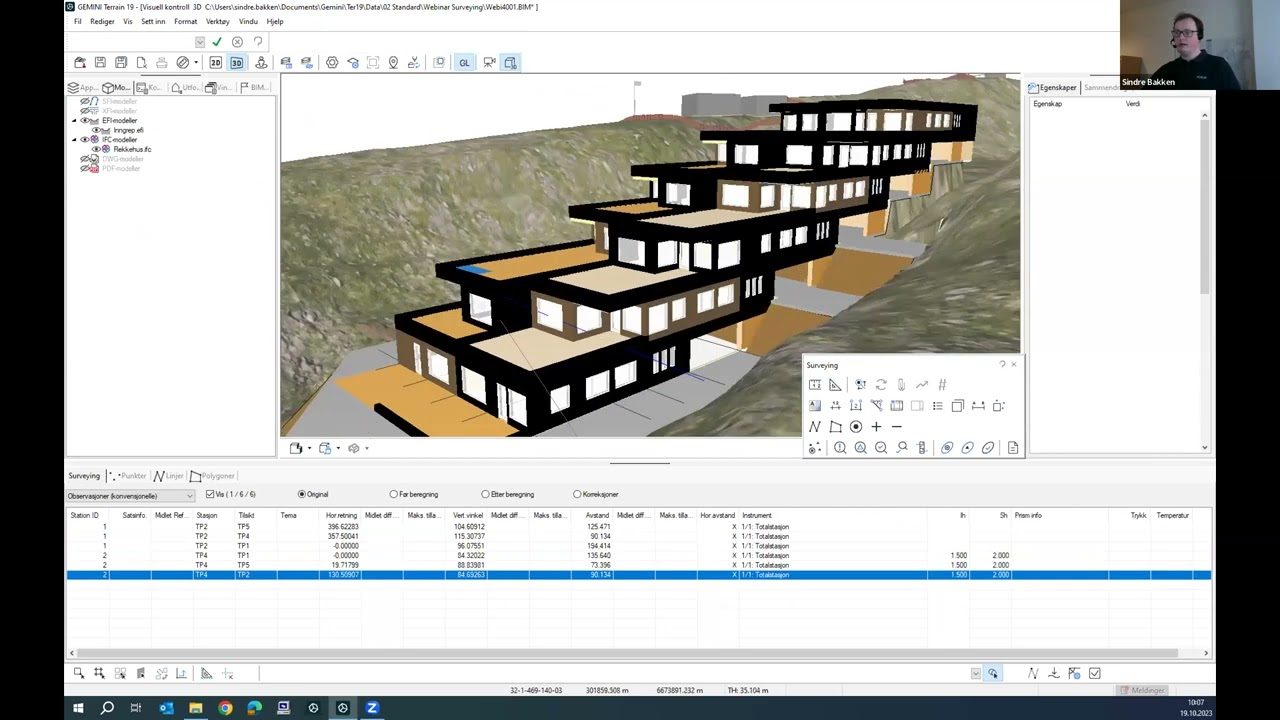Select the Før beregning radio button
Viewport: 1280px width, 720px height.
(394, 494)
